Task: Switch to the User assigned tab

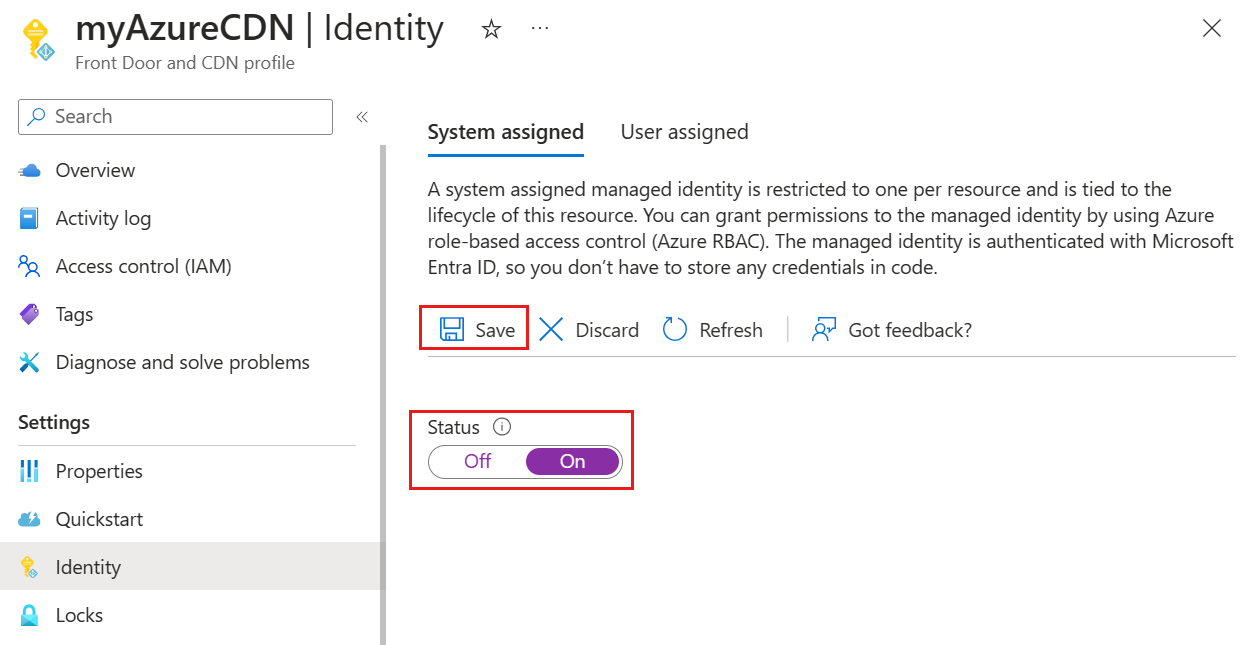Action: coord(684,131)
